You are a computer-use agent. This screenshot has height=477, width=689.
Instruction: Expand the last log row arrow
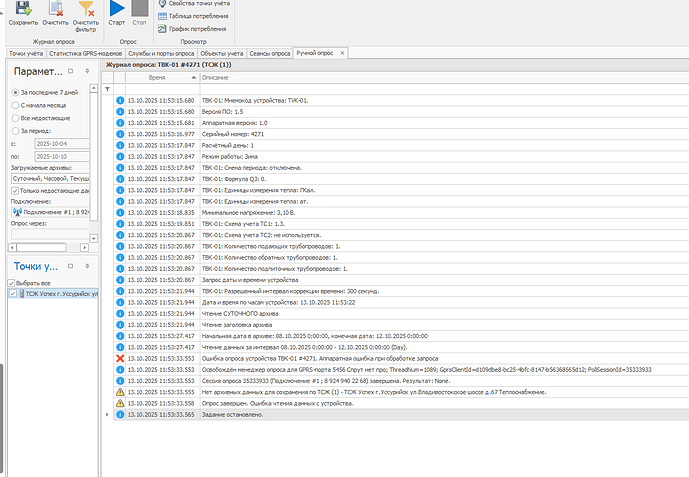point(107,415)
